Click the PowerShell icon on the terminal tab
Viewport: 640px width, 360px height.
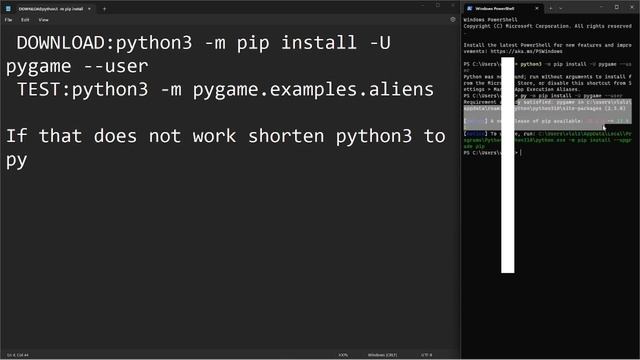469,8
